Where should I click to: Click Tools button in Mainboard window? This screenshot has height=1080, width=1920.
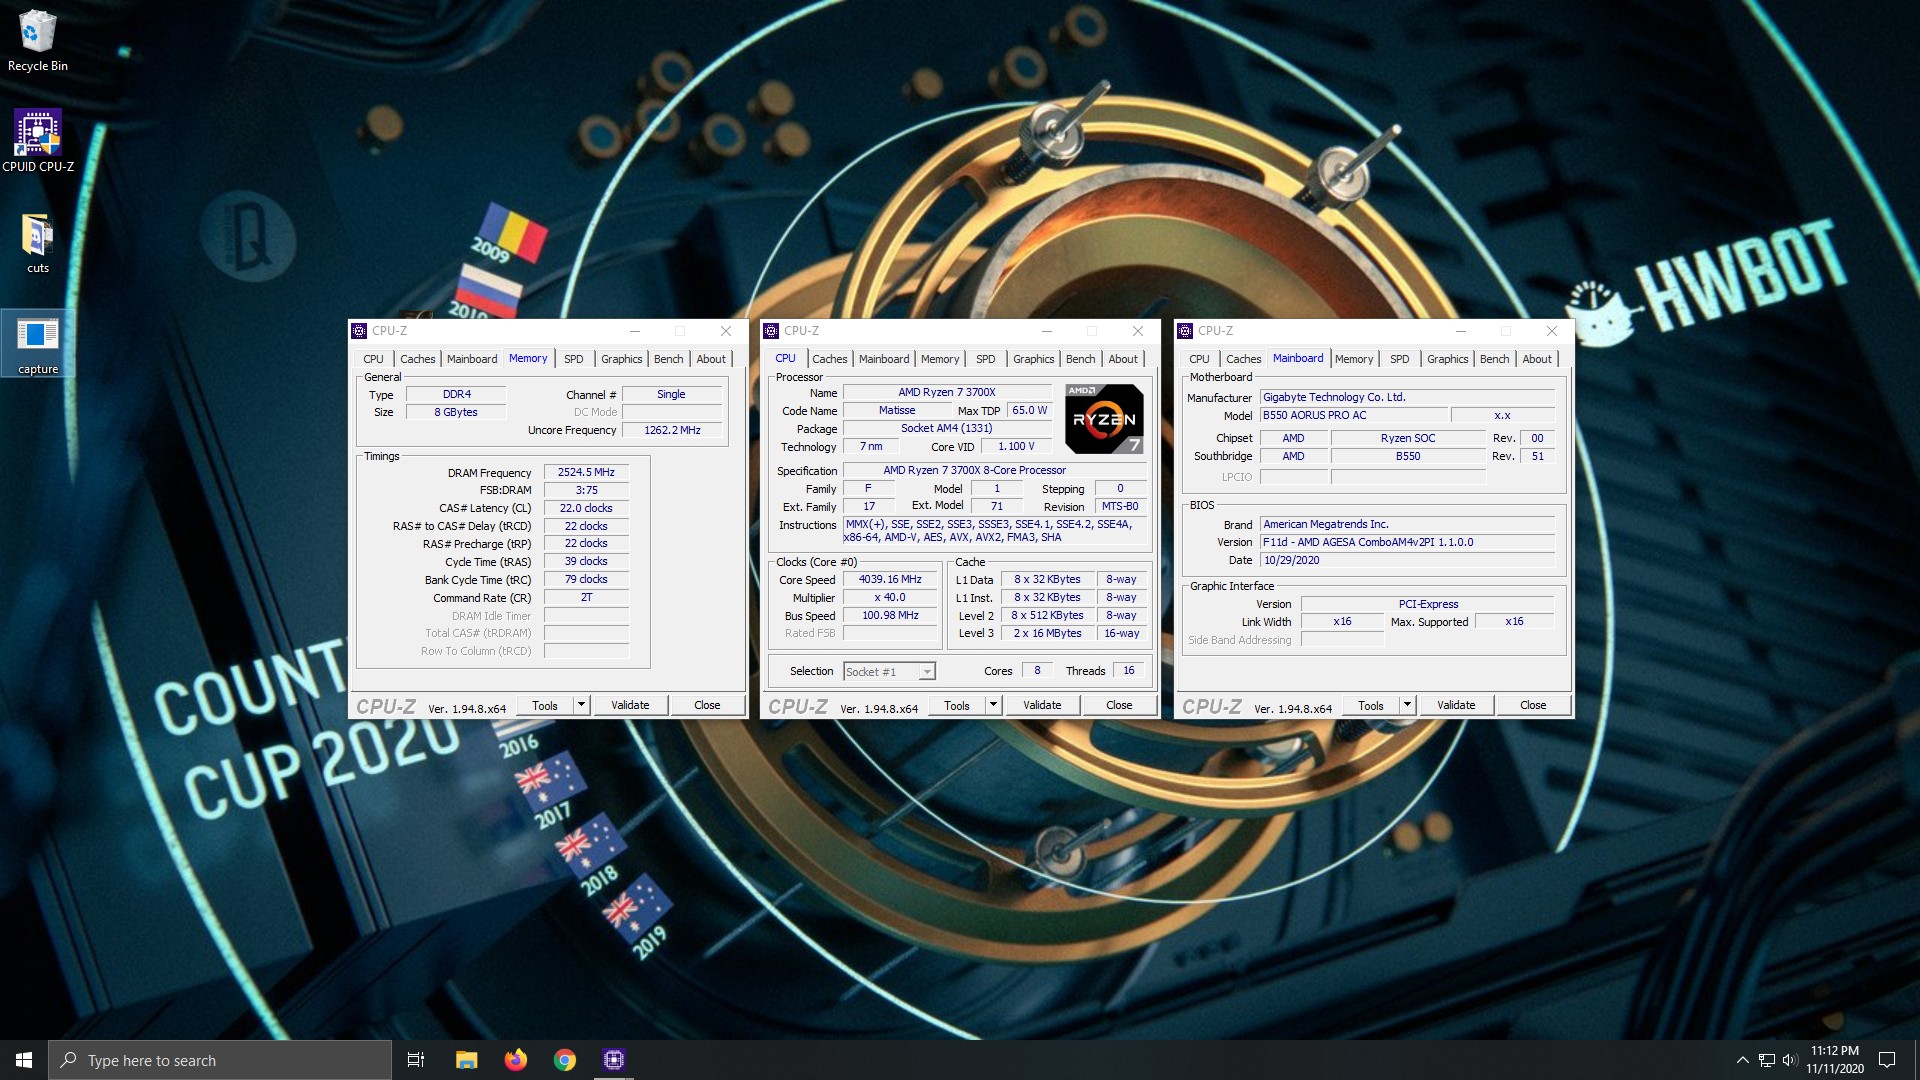(x=1371, y=705)
